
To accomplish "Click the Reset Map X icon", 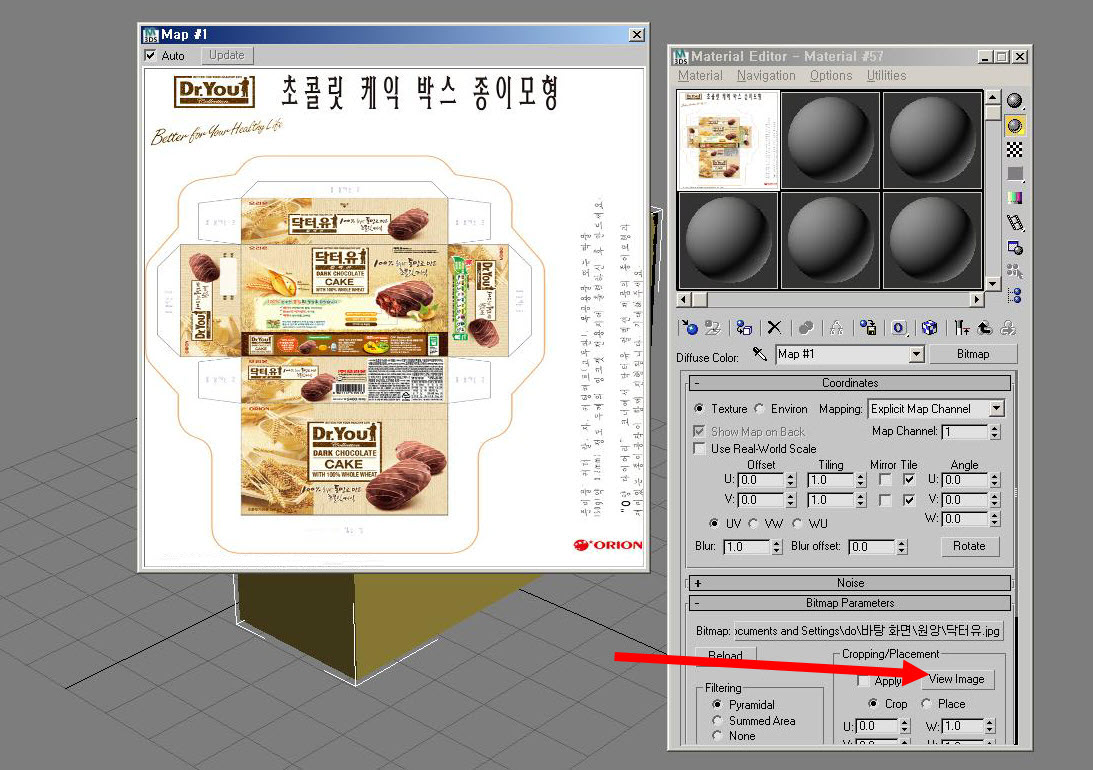I will click(x=774, y=328).
